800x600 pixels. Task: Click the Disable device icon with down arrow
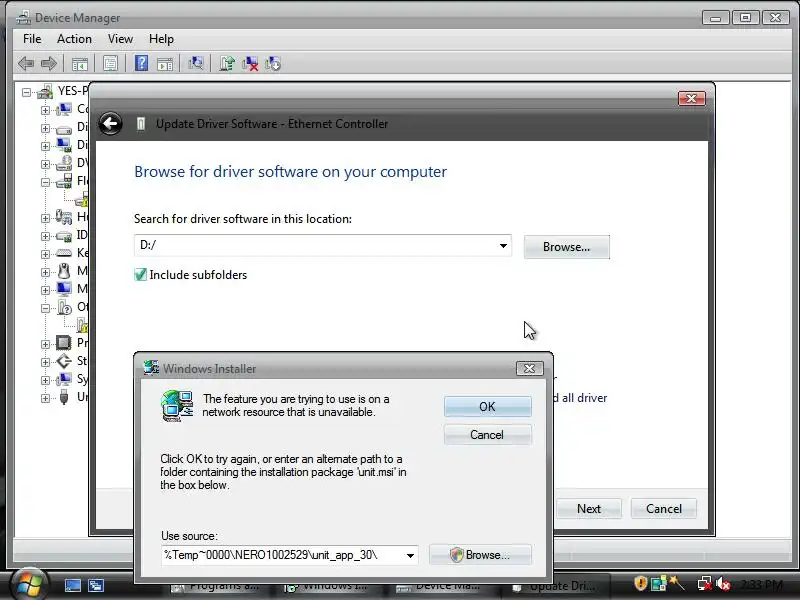[273, 63]
